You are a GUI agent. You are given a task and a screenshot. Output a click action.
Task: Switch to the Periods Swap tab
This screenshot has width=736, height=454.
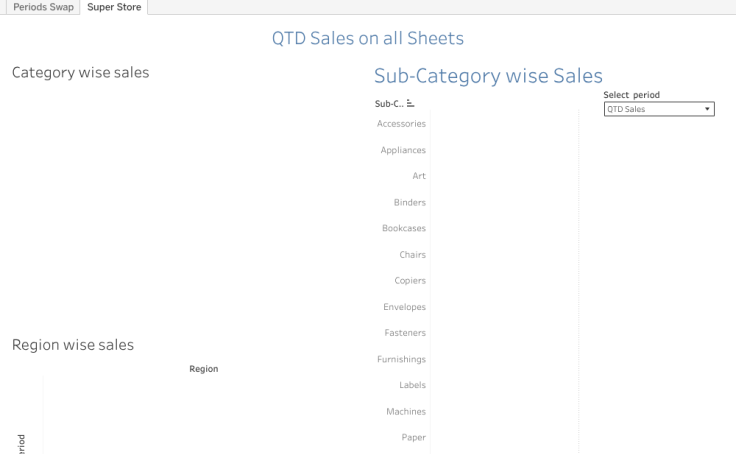pos(43,7)
